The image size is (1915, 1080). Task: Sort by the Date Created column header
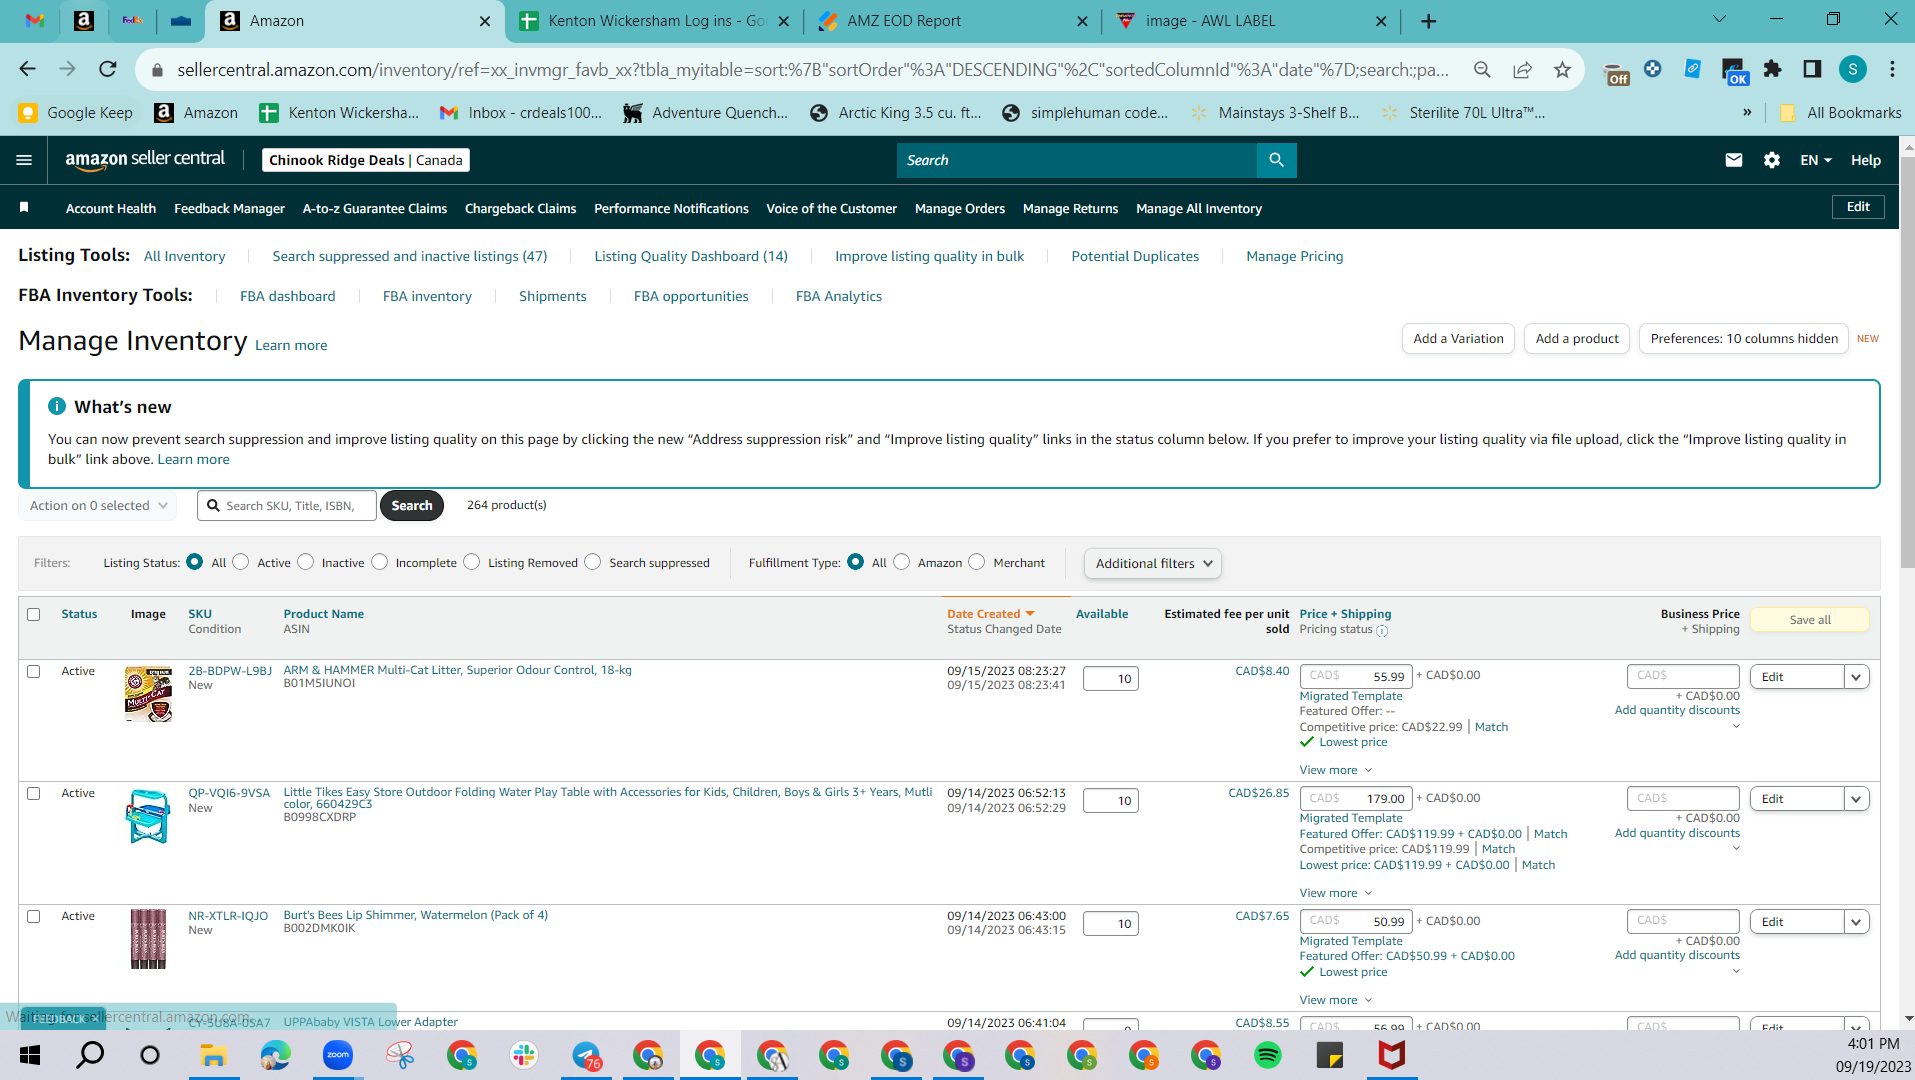click(990, 614)
